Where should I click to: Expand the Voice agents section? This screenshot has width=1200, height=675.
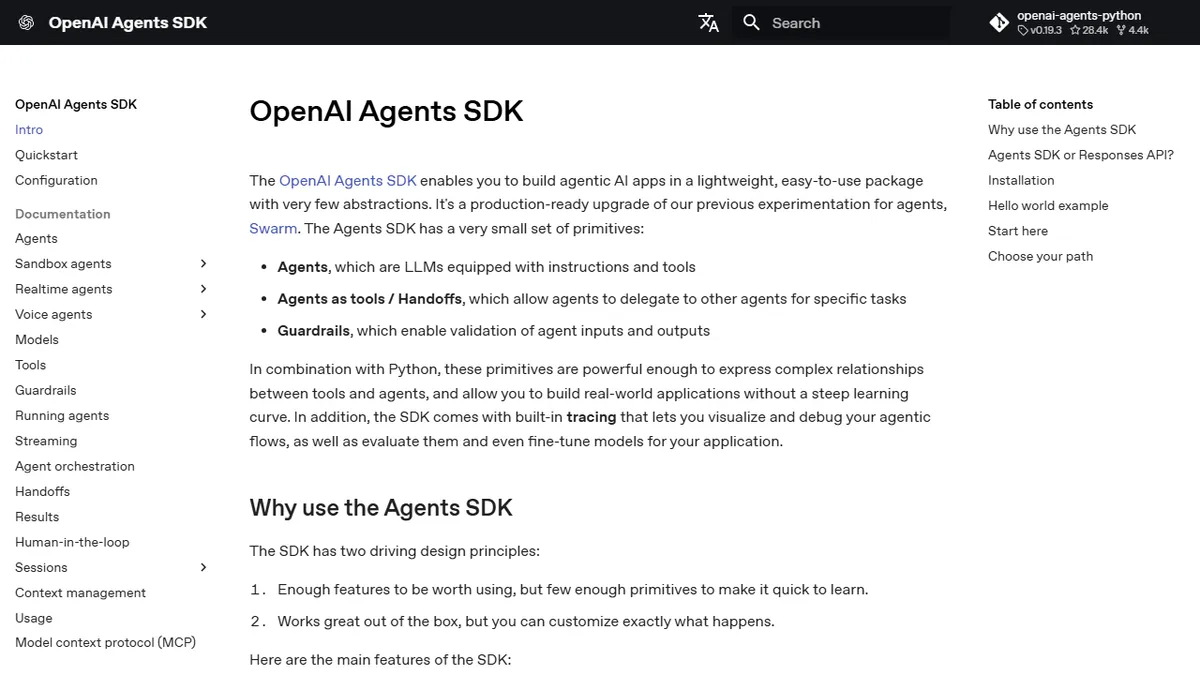[x=203, y=314]
